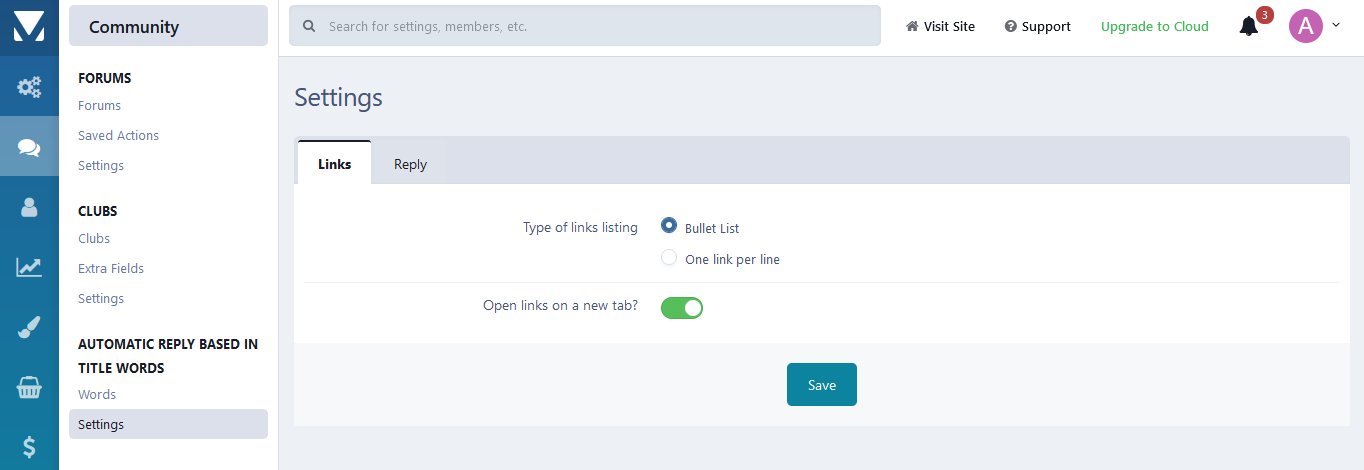Open the System gears section
This screenshot has width=1364, height=470.
point(29,87)
